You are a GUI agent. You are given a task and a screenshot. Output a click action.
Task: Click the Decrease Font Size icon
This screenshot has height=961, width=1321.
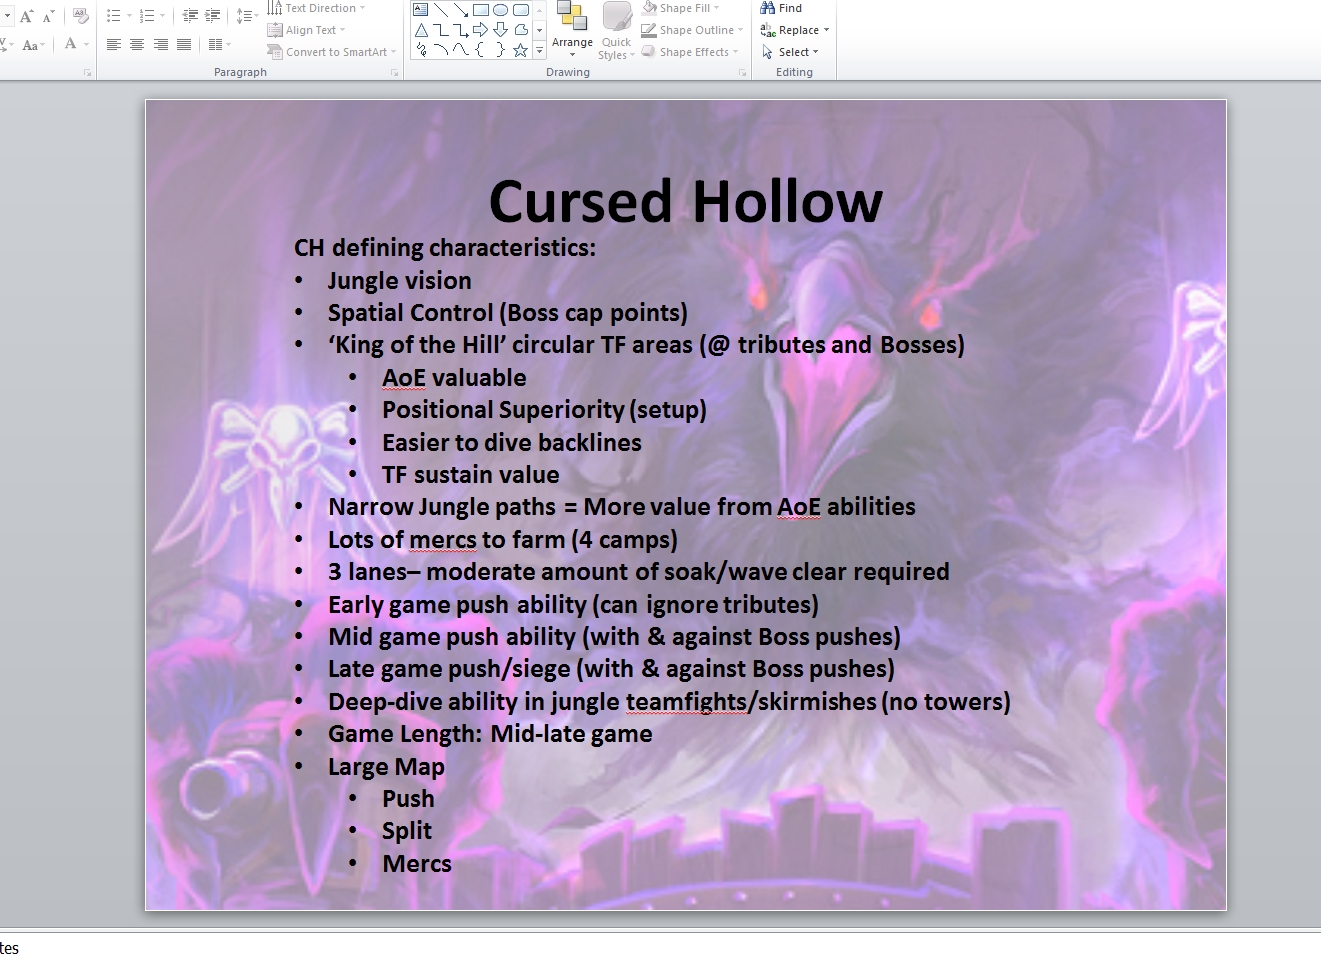click(48, 16)
